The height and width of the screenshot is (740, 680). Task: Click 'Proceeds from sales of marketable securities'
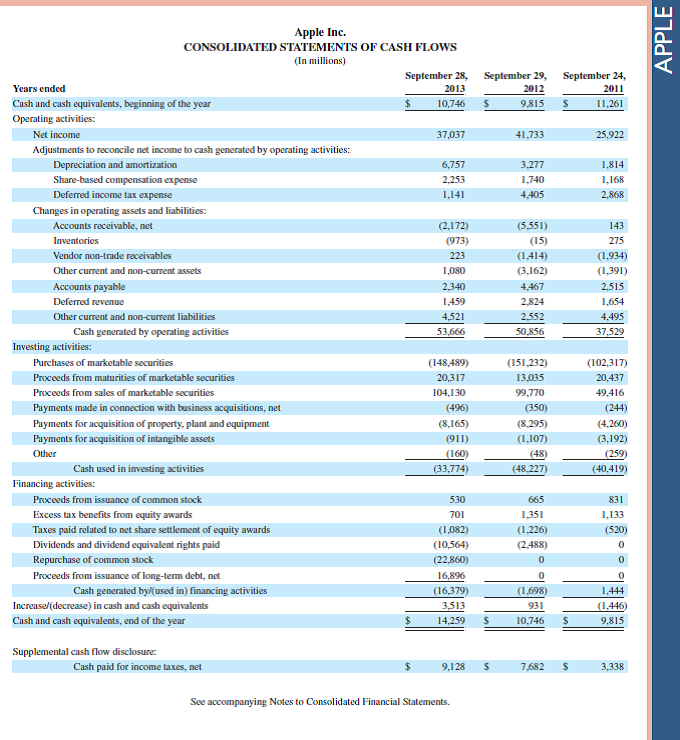click(x=123, y=393)
